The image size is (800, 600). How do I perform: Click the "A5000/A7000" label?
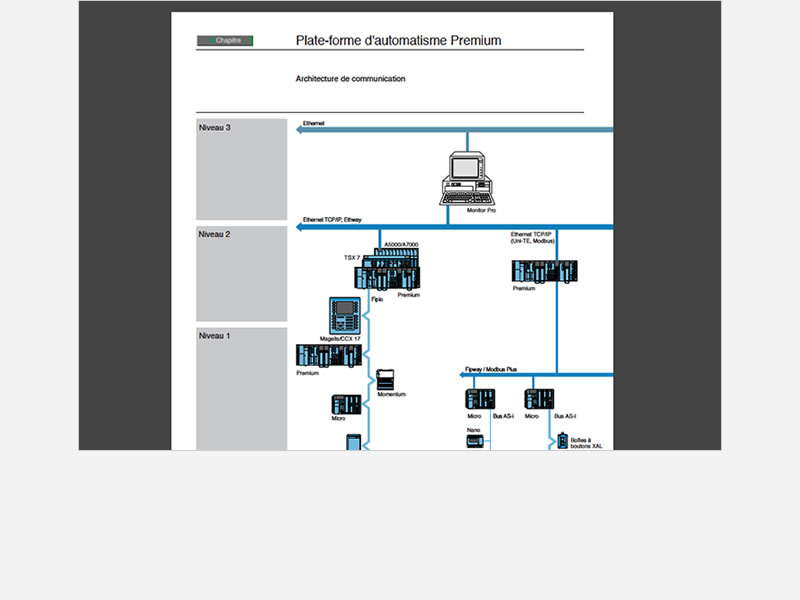click(401, 244)
